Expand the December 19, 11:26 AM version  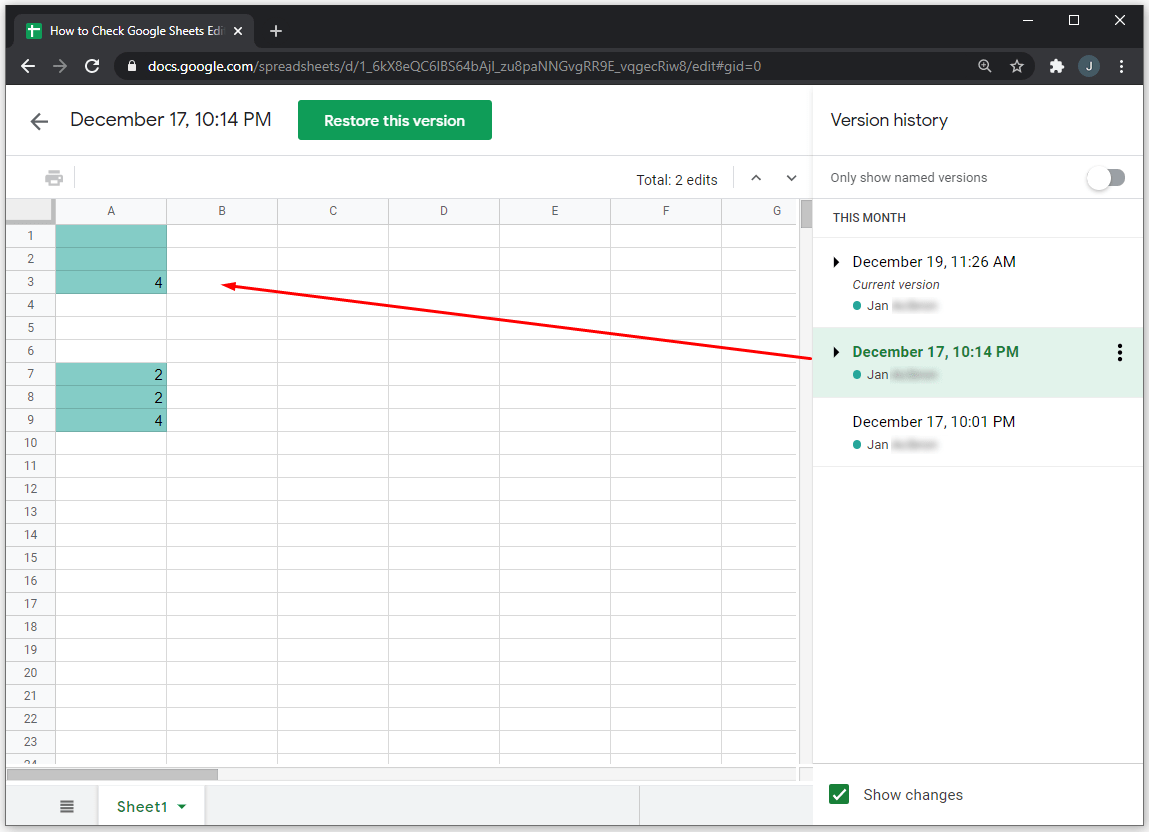tap(837, 262)
